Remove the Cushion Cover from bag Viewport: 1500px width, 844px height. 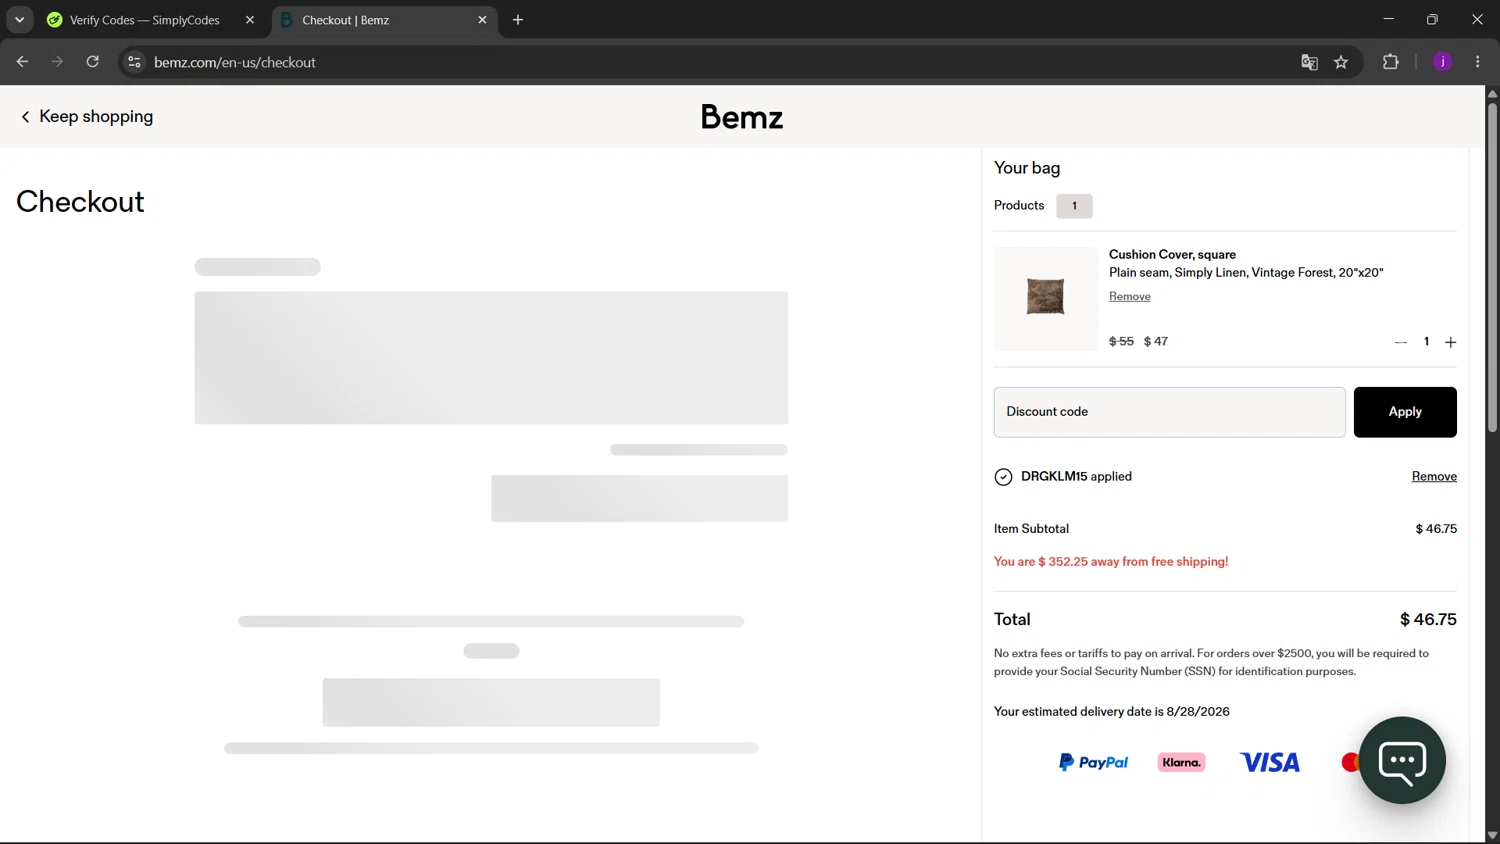[1130, 296]
